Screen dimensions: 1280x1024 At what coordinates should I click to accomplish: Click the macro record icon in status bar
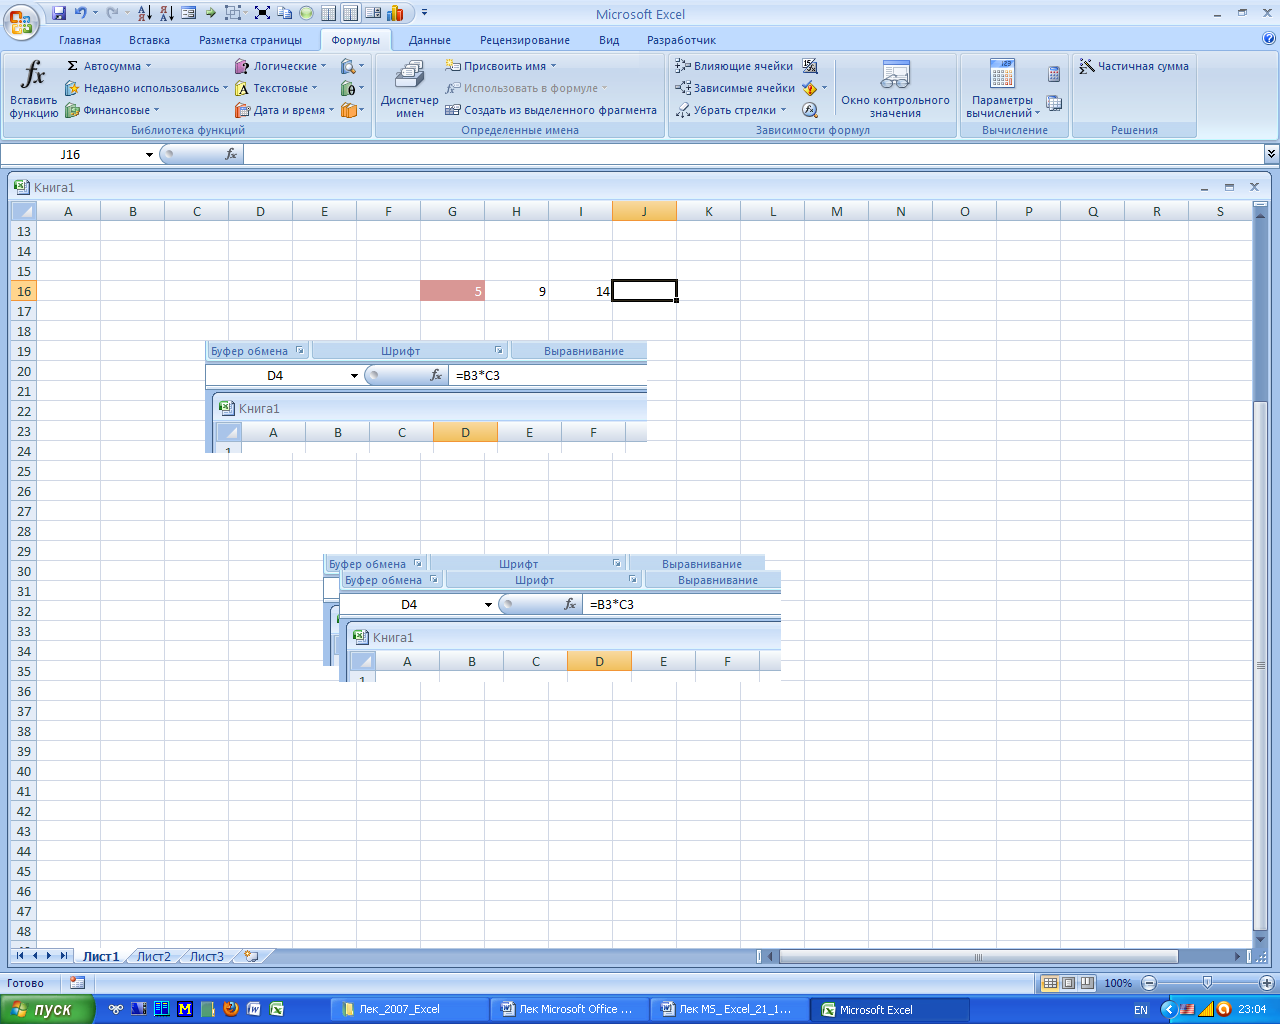[77, 983]
